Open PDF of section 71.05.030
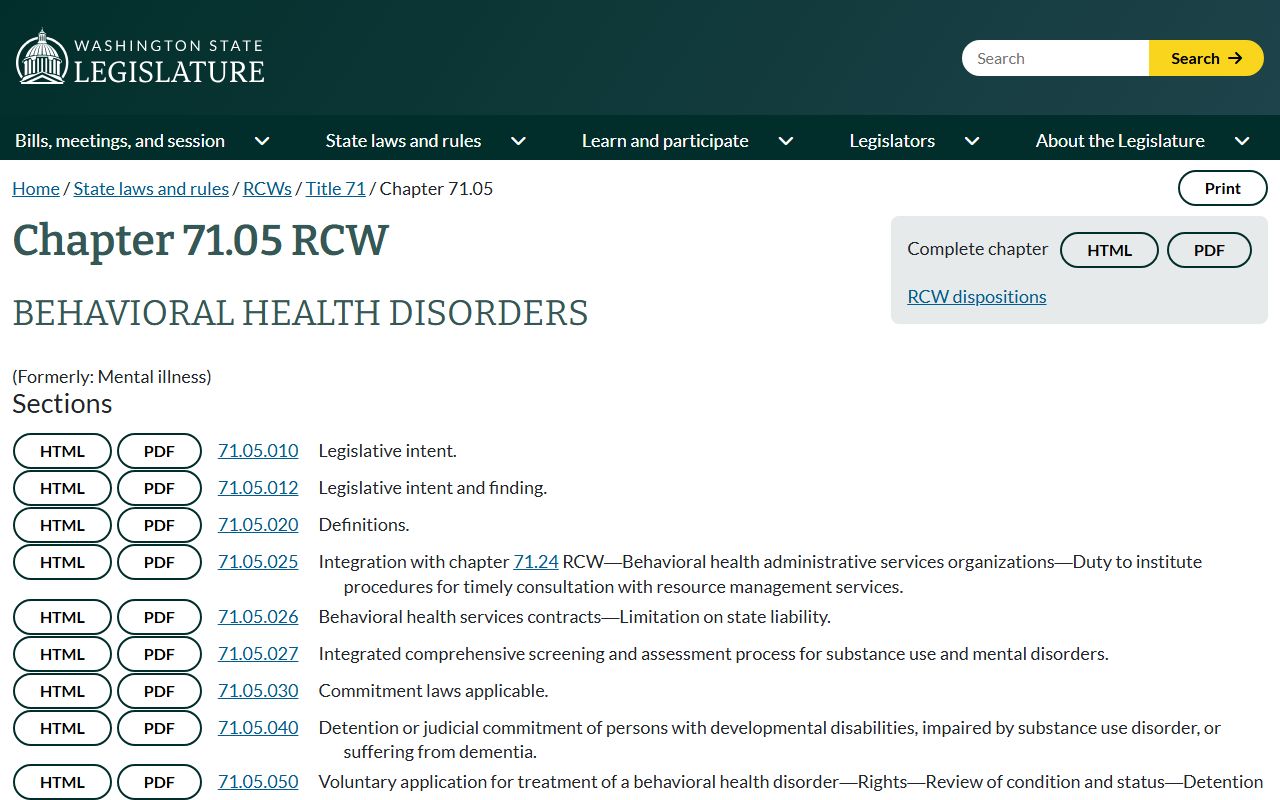1280x800 pixels. (x=159, y=691)
